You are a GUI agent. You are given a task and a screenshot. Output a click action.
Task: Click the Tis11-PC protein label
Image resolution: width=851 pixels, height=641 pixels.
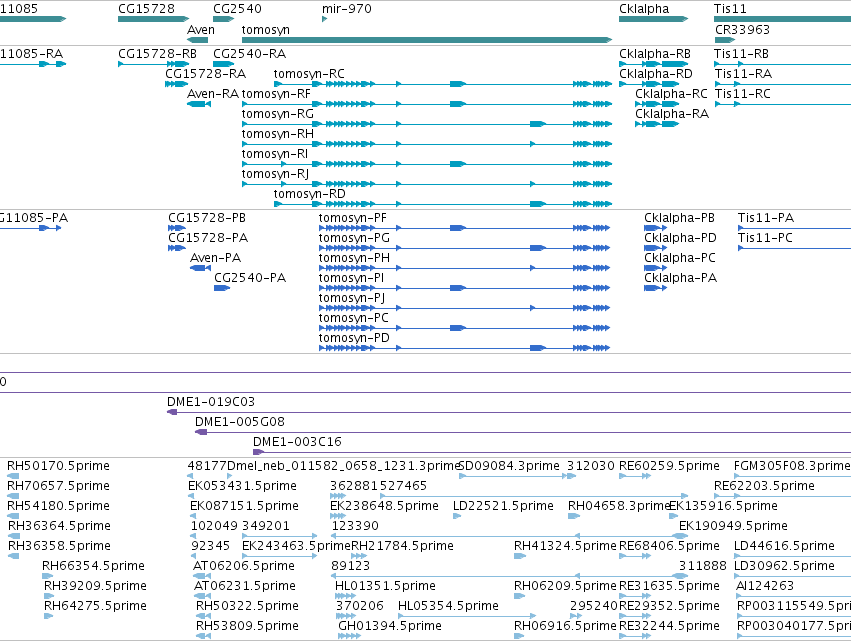[x=765, y=238]
